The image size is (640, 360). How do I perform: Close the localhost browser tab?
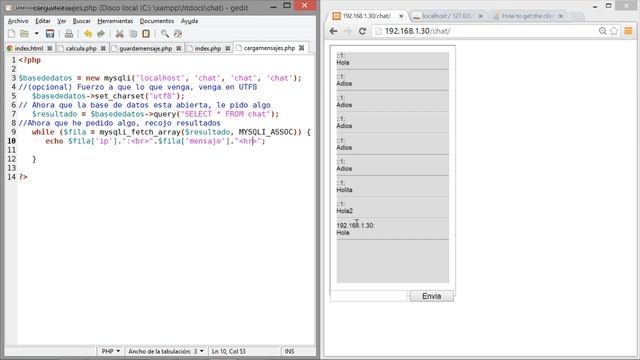click(480, 16)
